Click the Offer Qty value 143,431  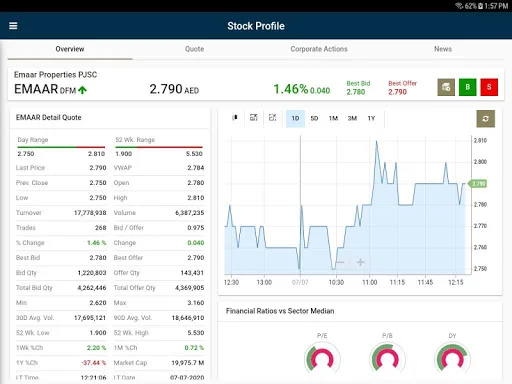[192, 273]
